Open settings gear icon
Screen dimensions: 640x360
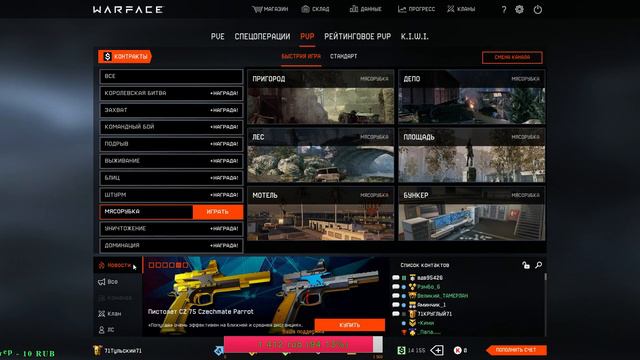pos(519,9)
